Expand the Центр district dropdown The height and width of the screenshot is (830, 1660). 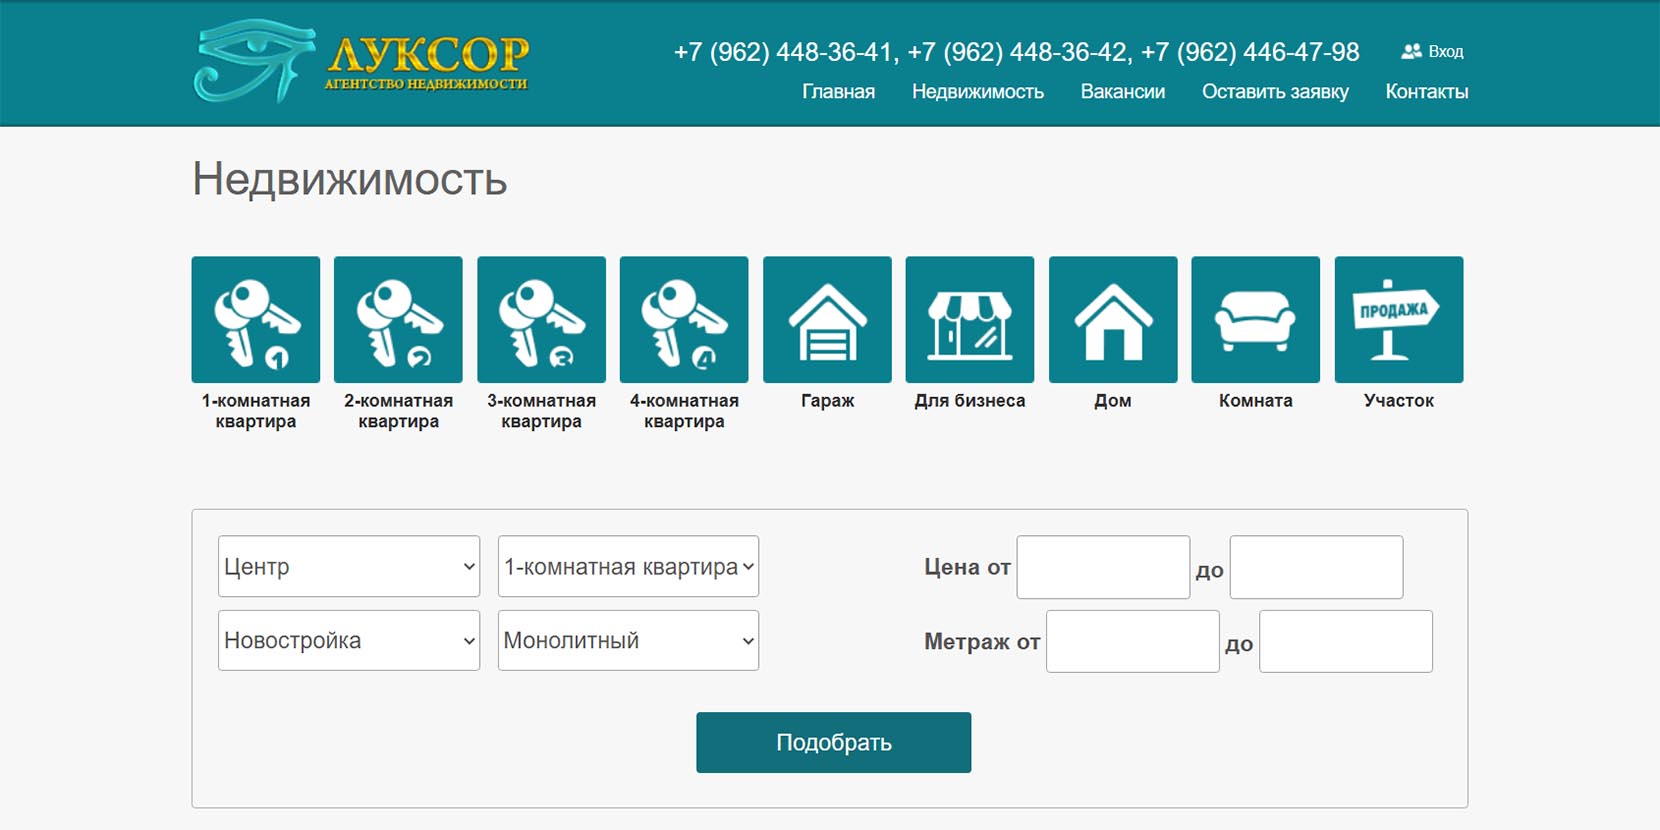[x=349, y=567]
